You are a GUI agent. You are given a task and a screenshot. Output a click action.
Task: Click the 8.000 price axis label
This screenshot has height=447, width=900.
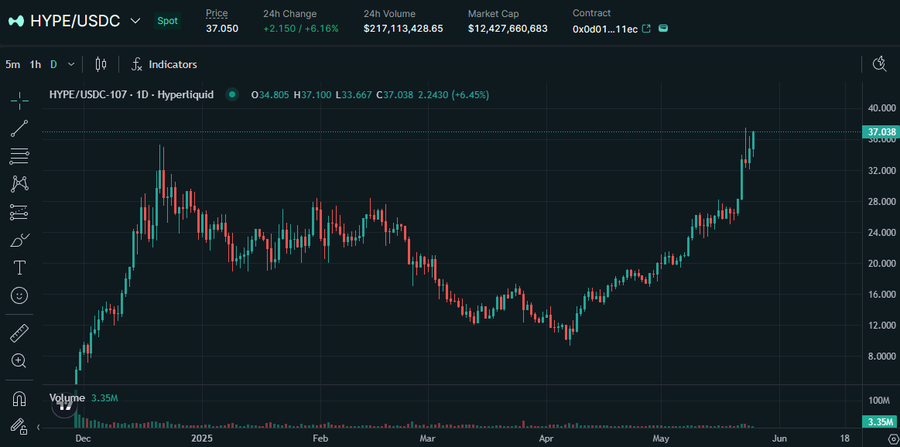click(883, 356)
